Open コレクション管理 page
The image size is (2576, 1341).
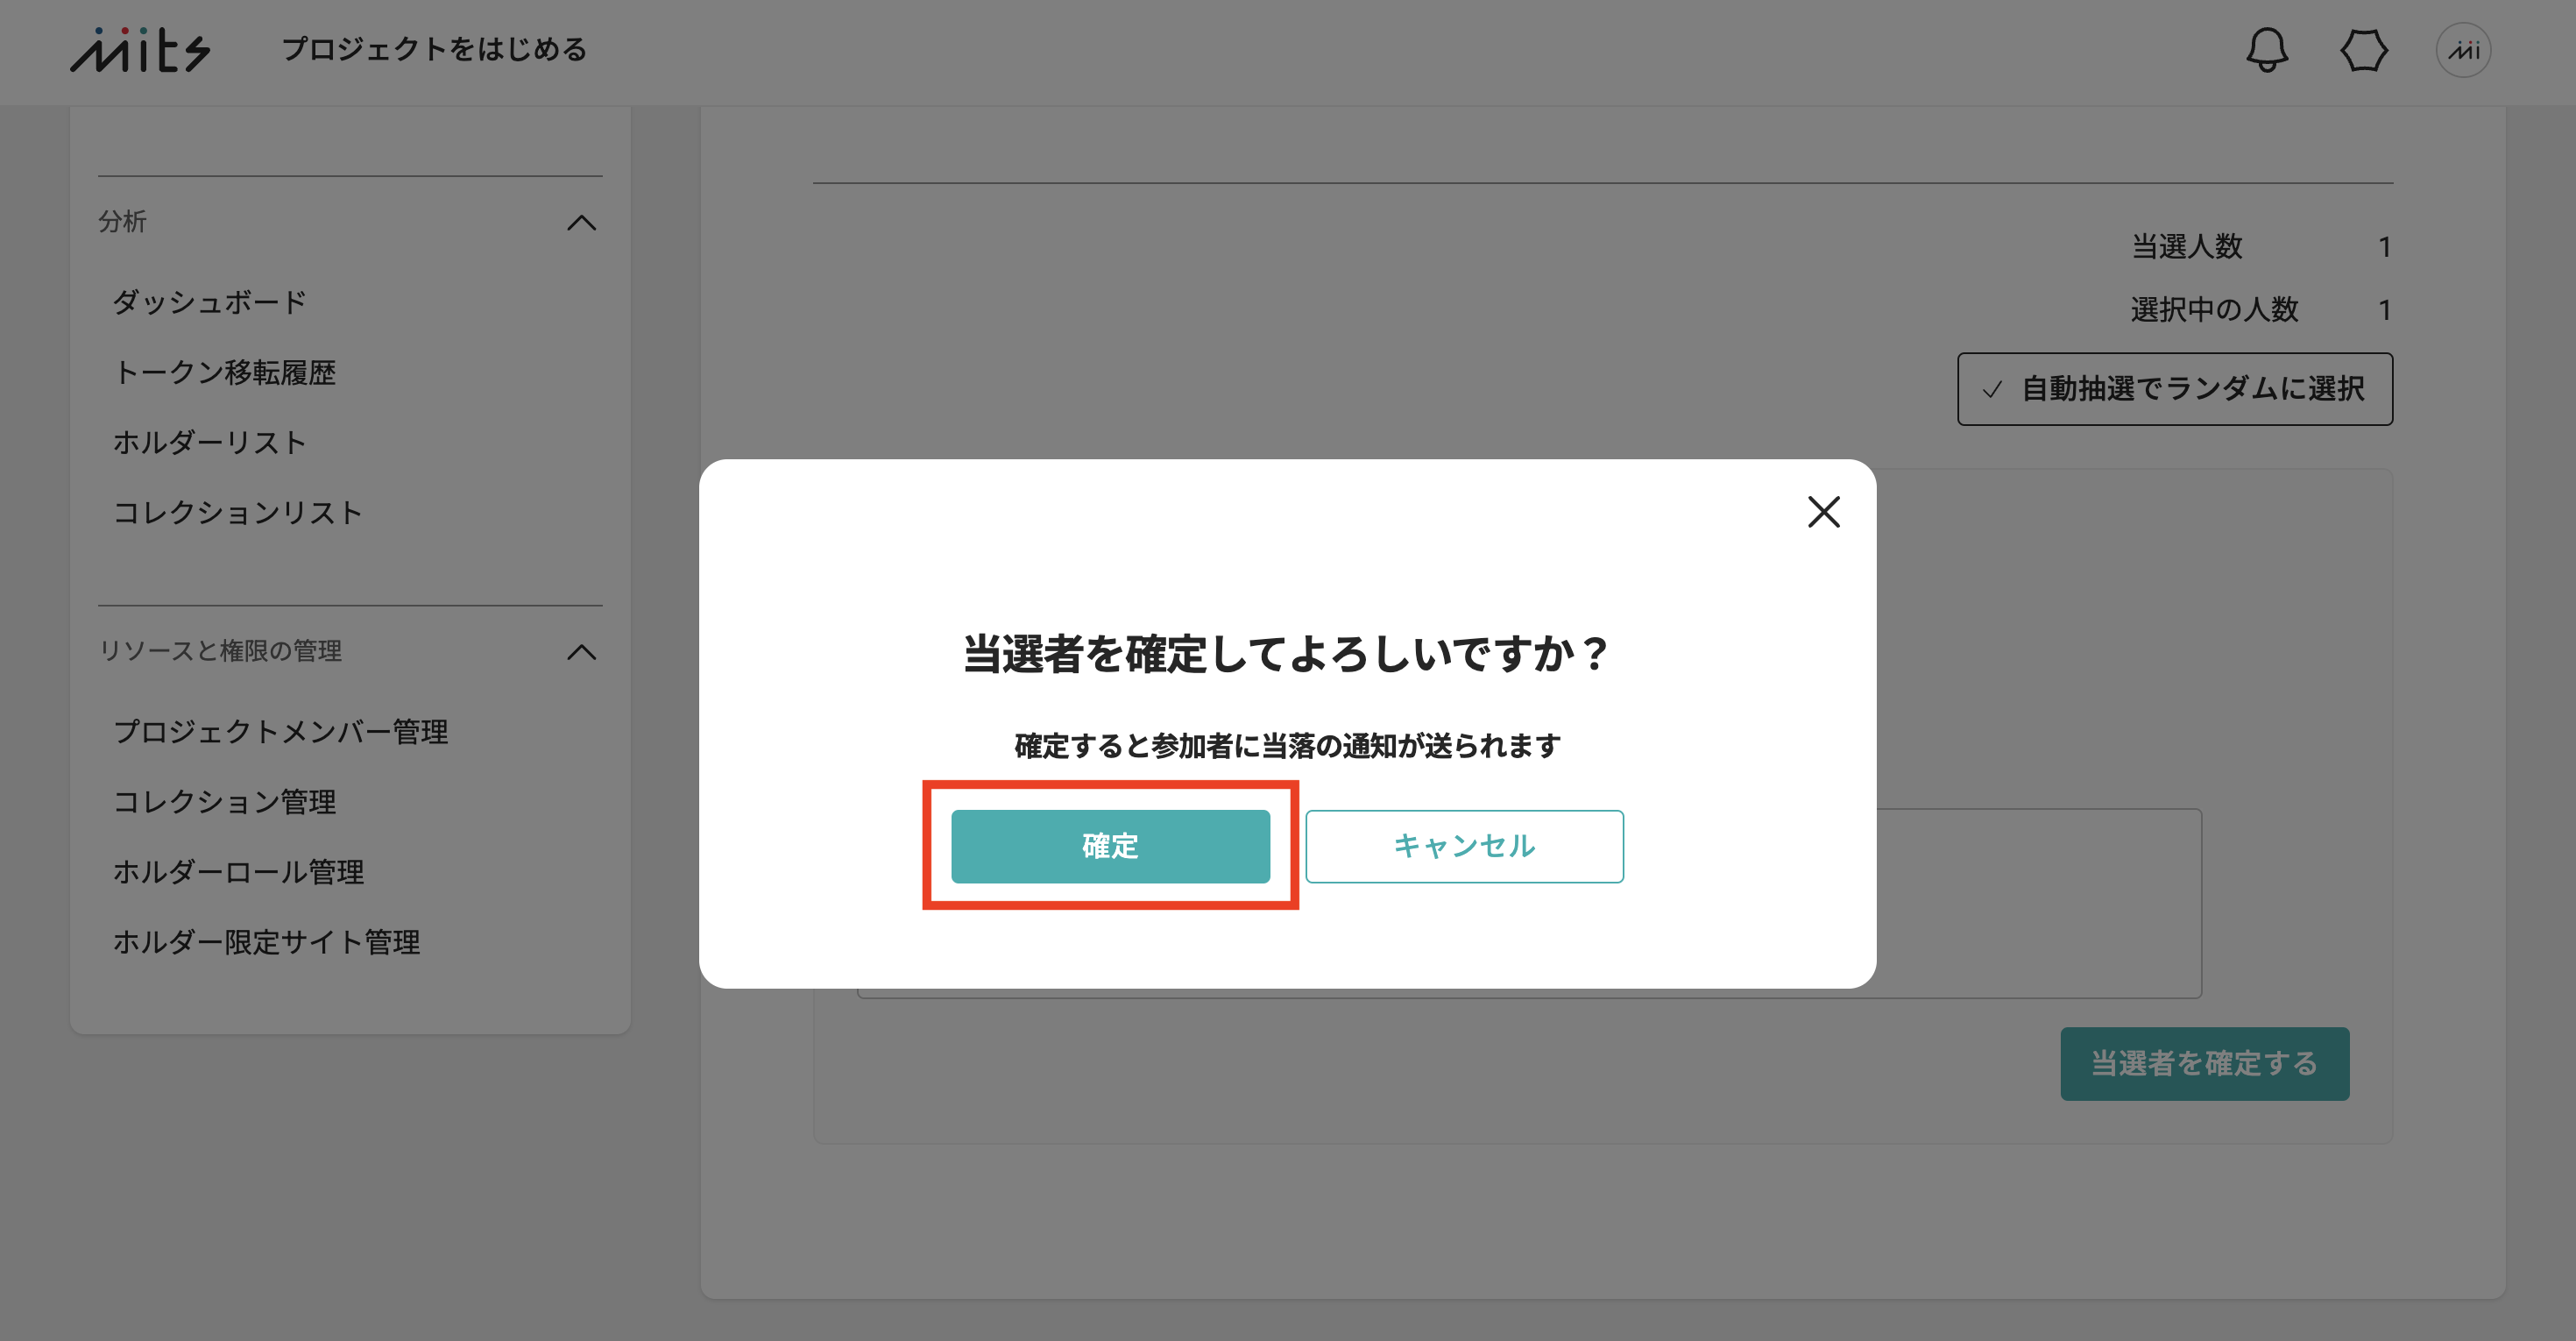224,802
